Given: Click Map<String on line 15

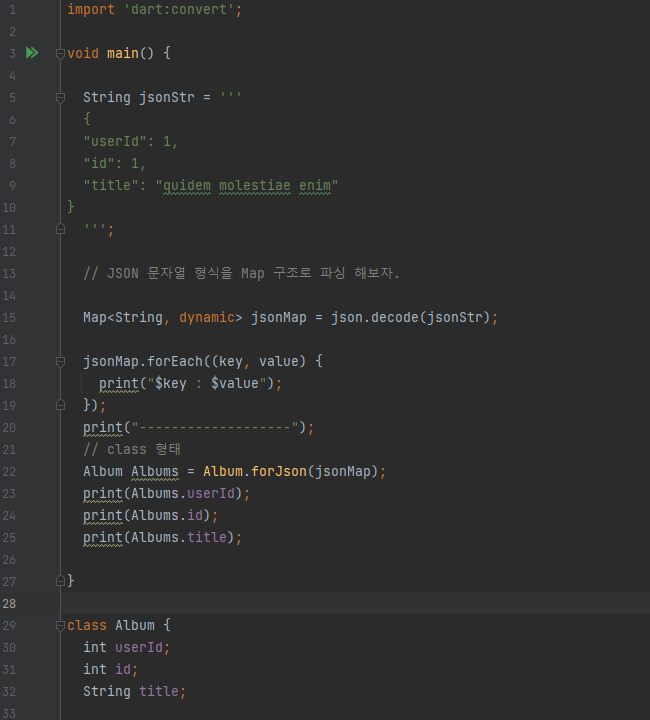Looking at the screenshot, I should click(x=123, y=317).
